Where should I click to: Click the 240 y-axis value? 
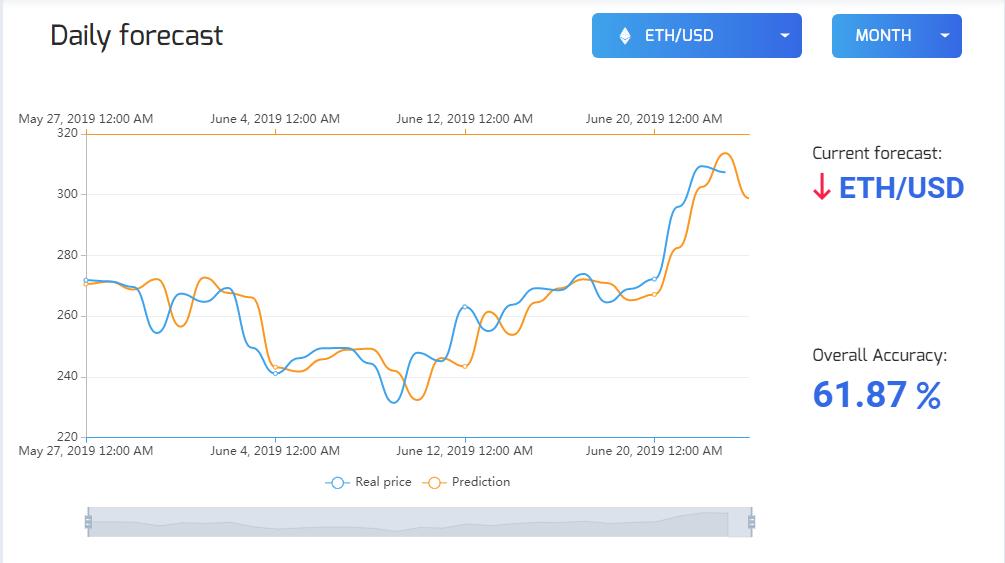(67, 376)
